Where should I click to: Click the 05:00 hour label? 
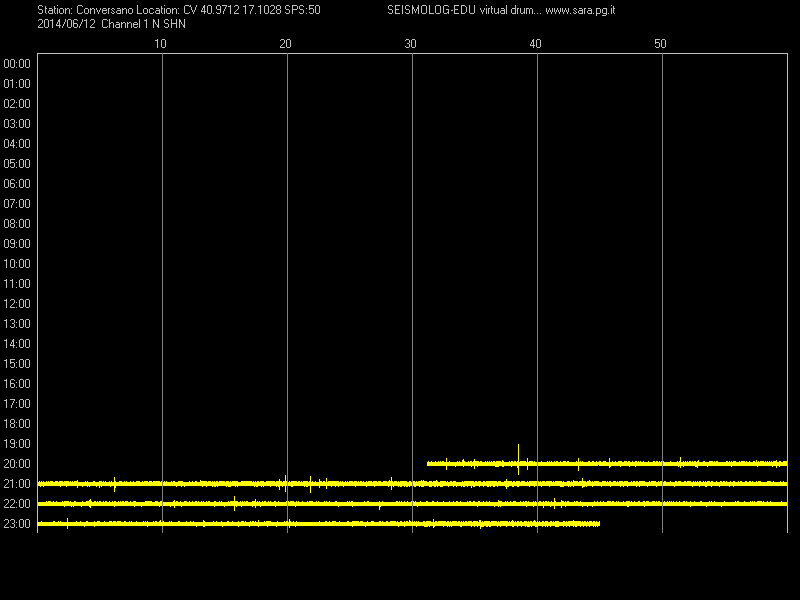(17, 164)
